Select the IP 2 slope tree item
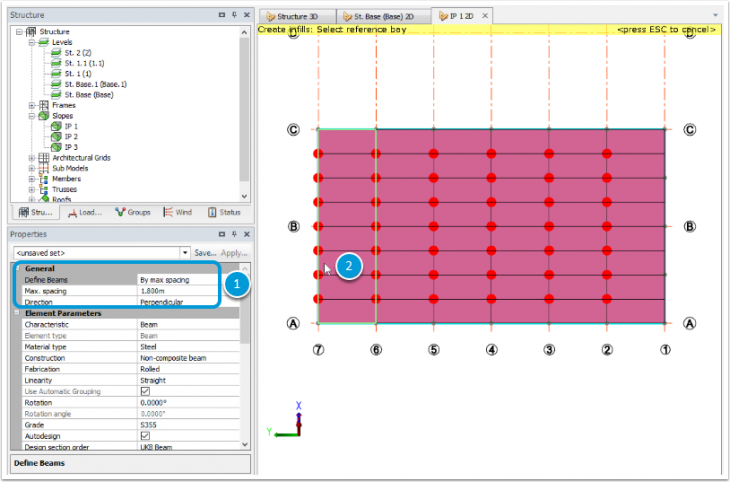 click(x=70, y=137)
